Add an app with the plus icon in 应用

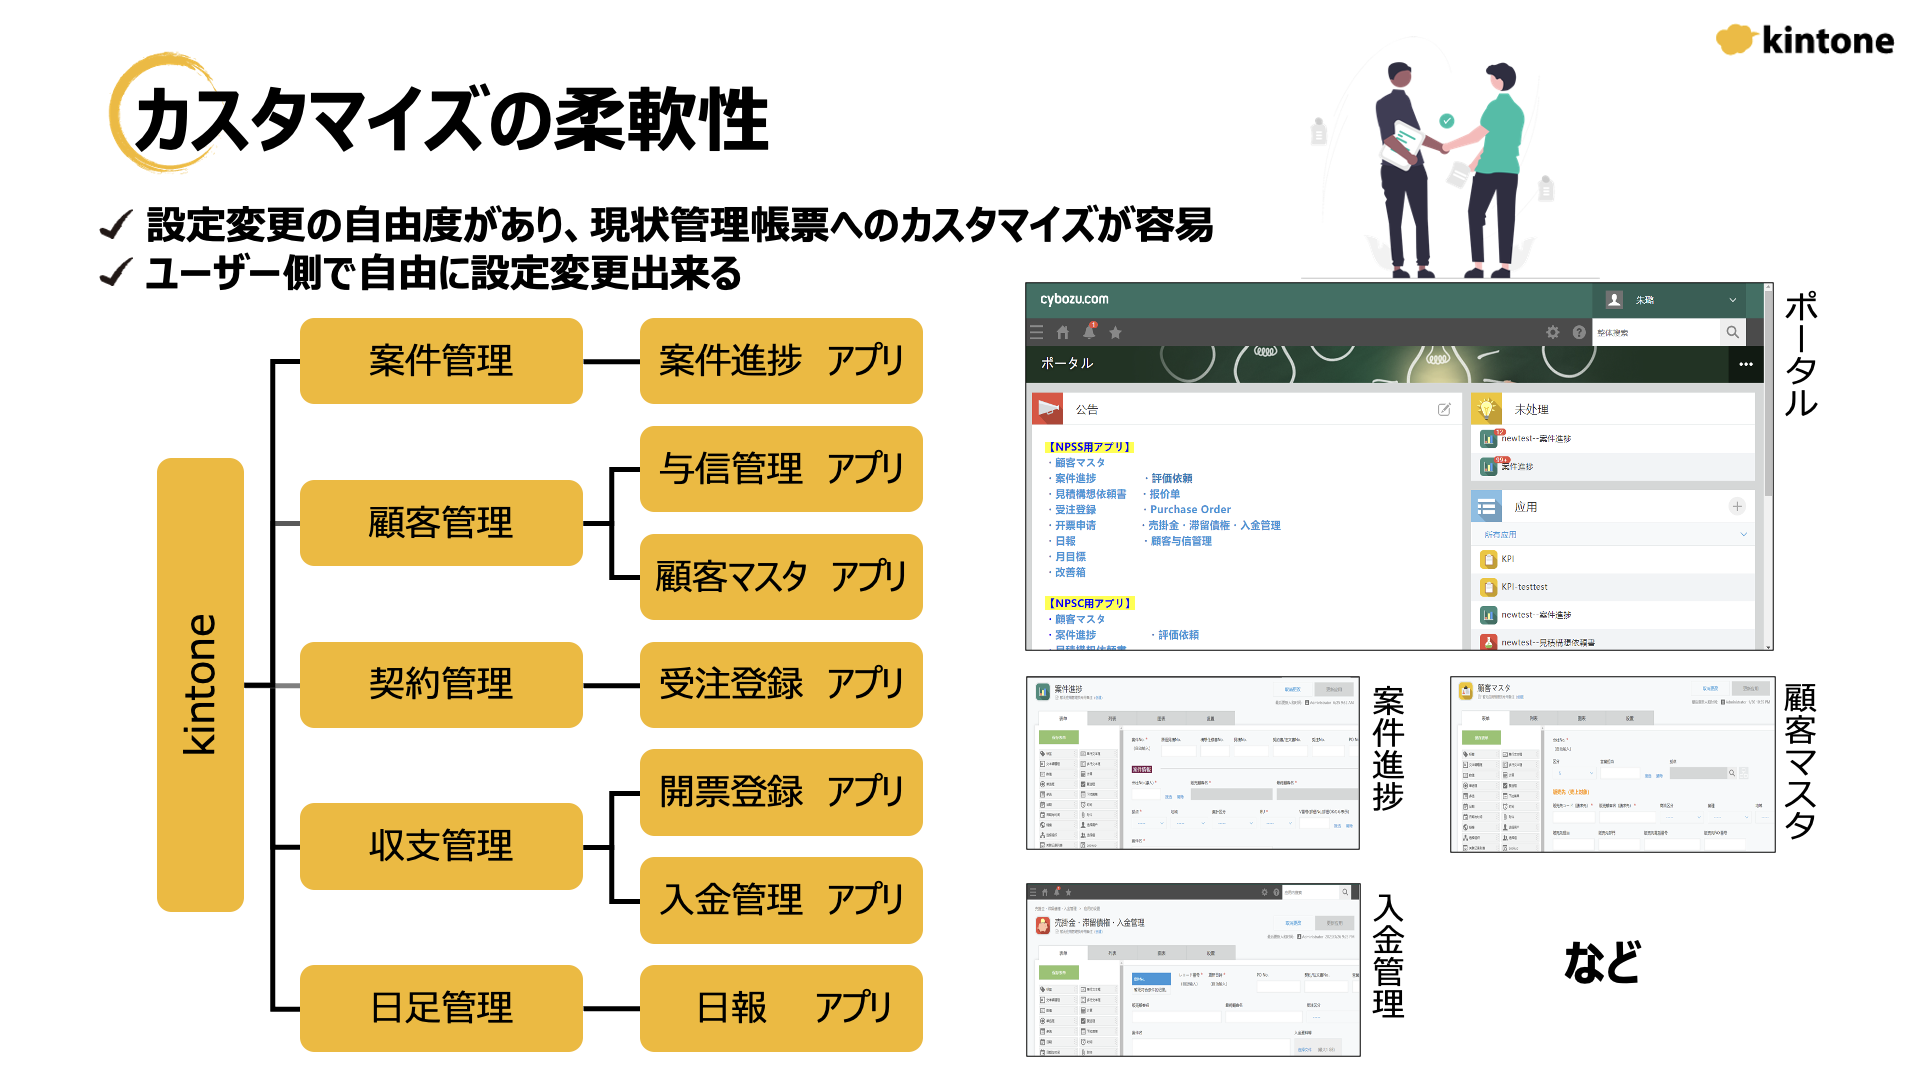[1737, 506]
